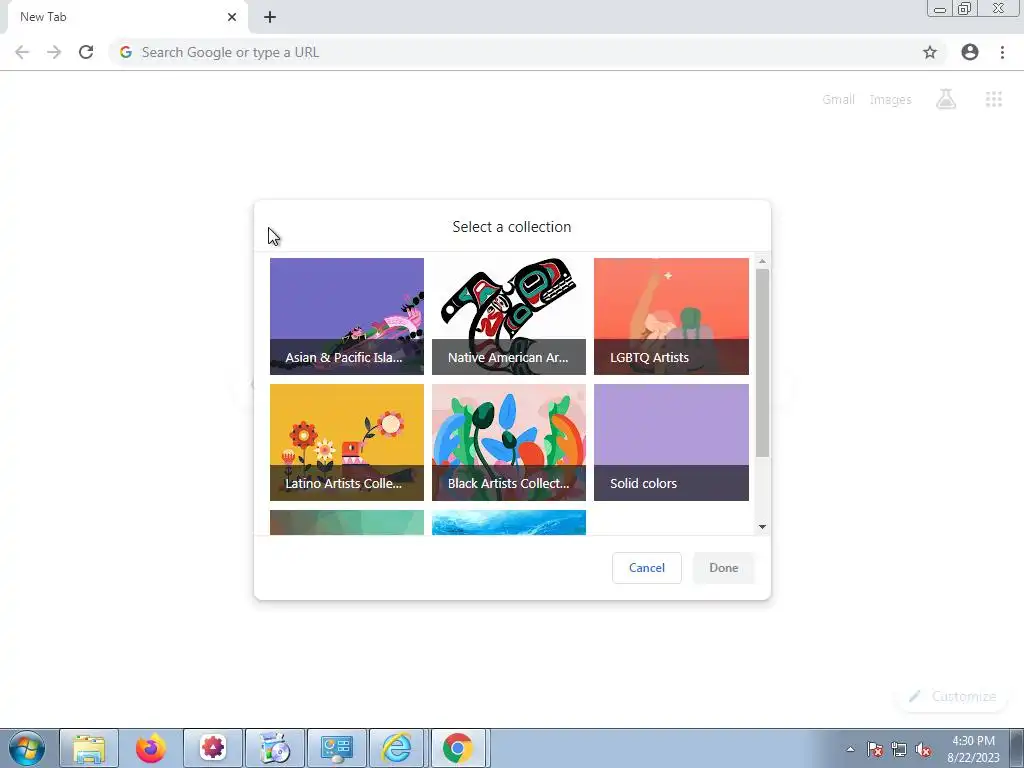Open the Google apps grid
1024x768 pixels.
click(993, 99)
